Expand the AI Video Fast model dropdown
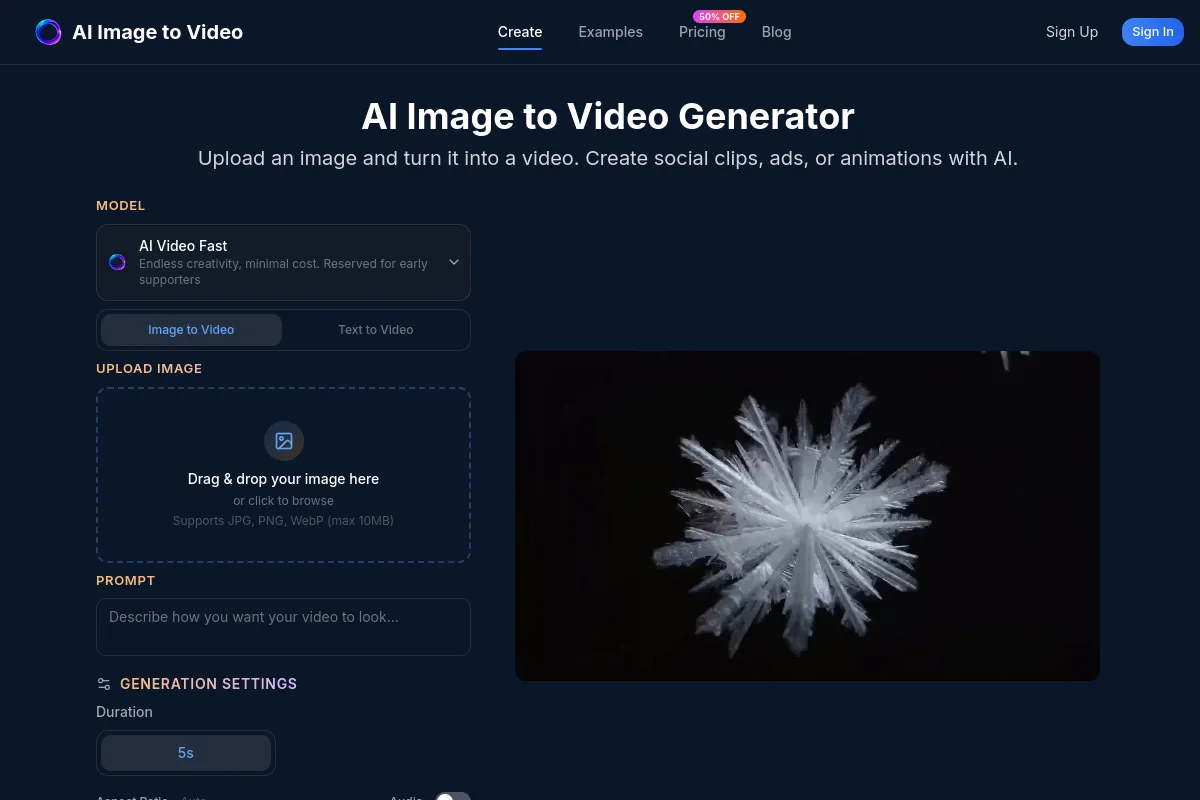This screenshot has height=800, width=1200. click(x=283, y=262)
